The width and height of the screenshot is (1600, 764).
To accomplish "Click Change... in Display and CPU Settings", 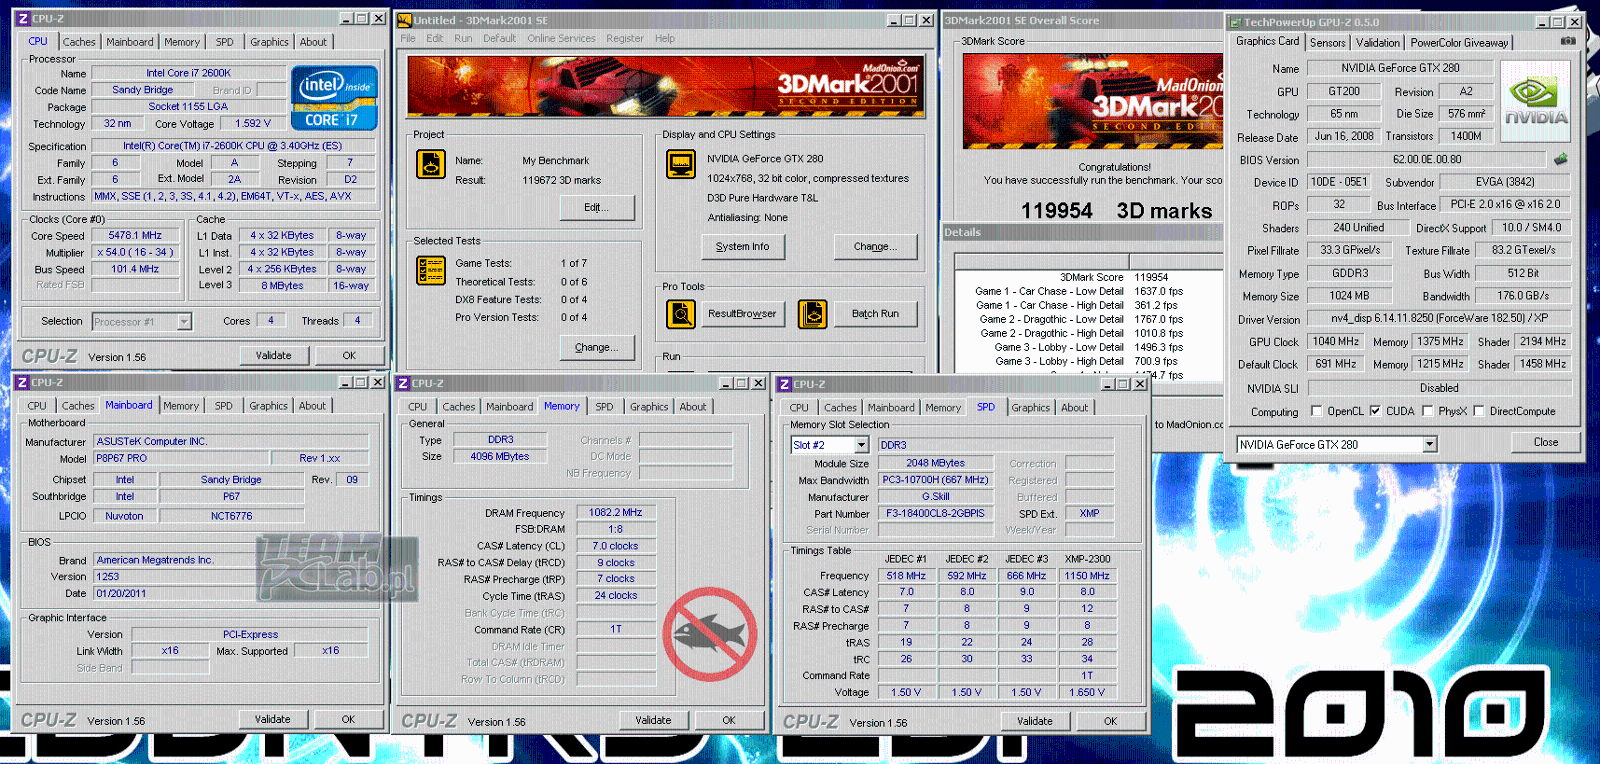I will point(875,246).
